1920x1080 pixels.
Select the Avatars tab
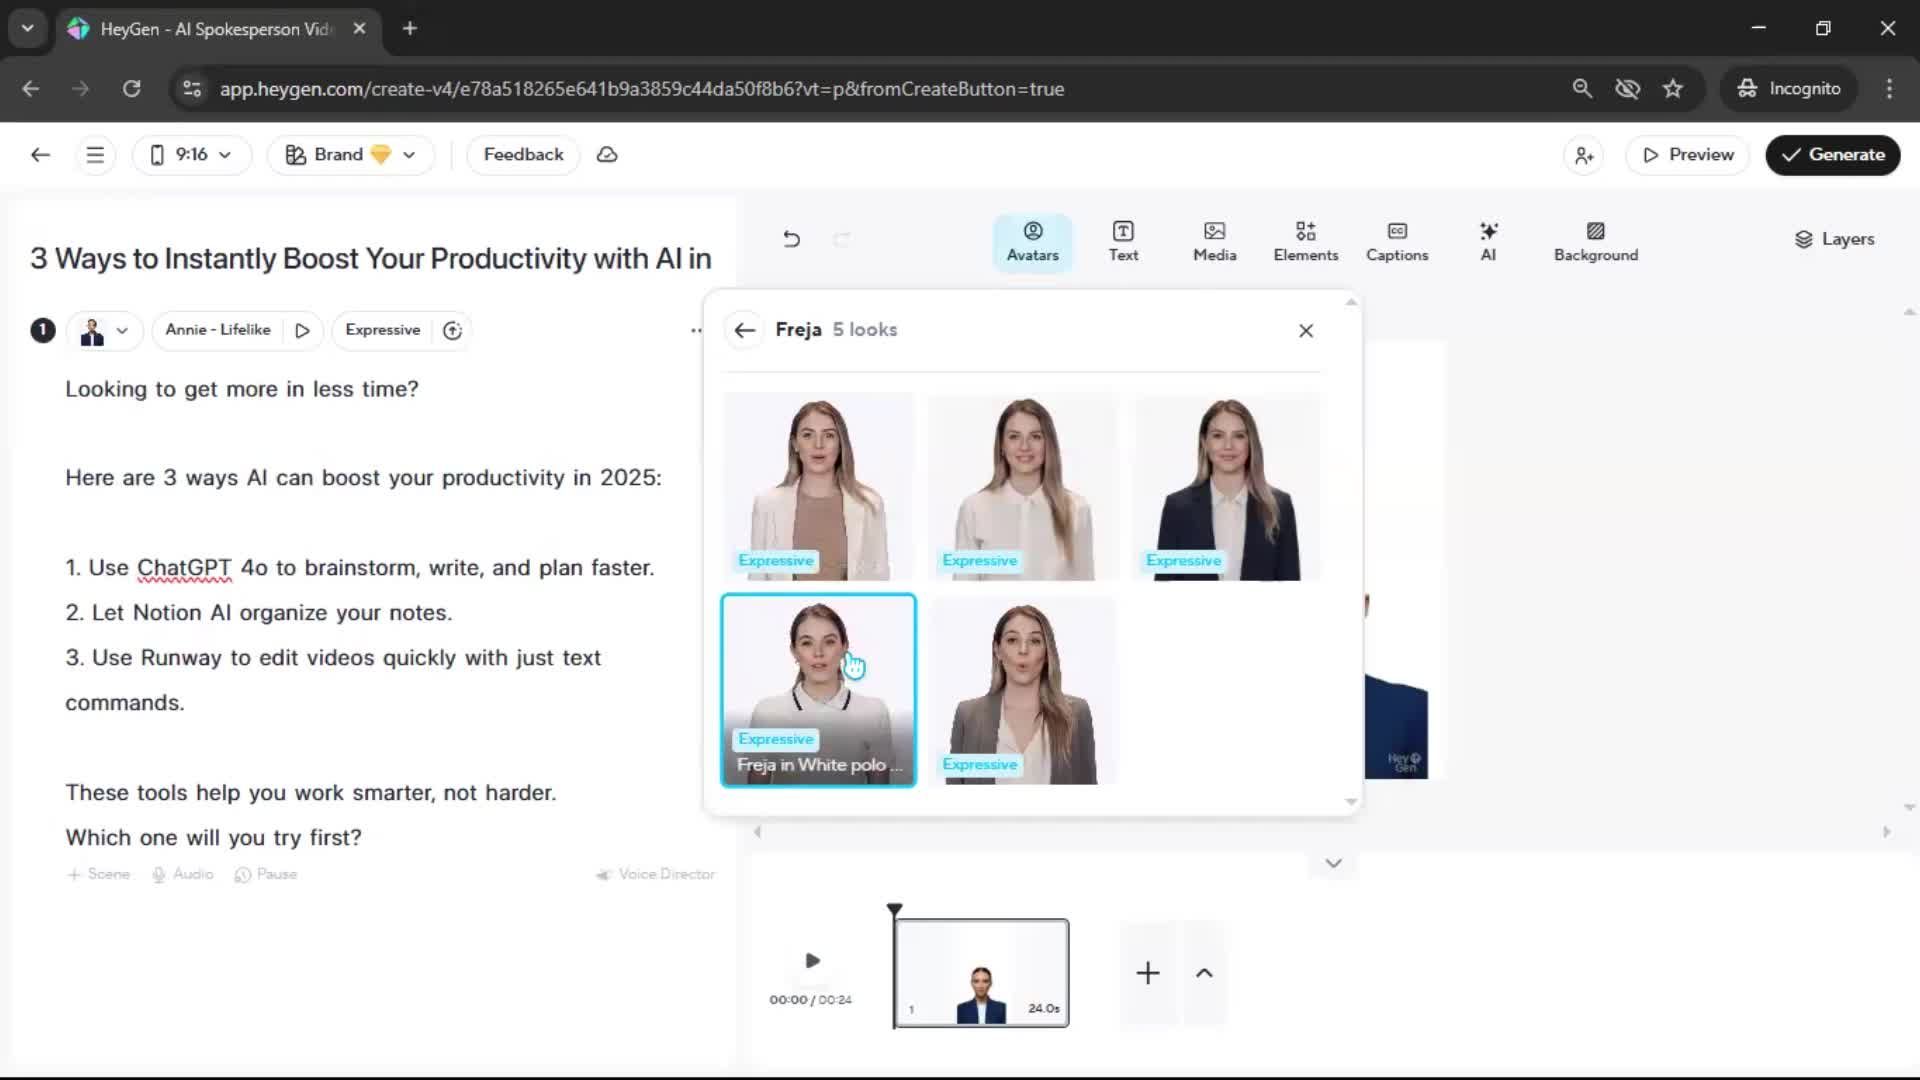(1032, 241)
